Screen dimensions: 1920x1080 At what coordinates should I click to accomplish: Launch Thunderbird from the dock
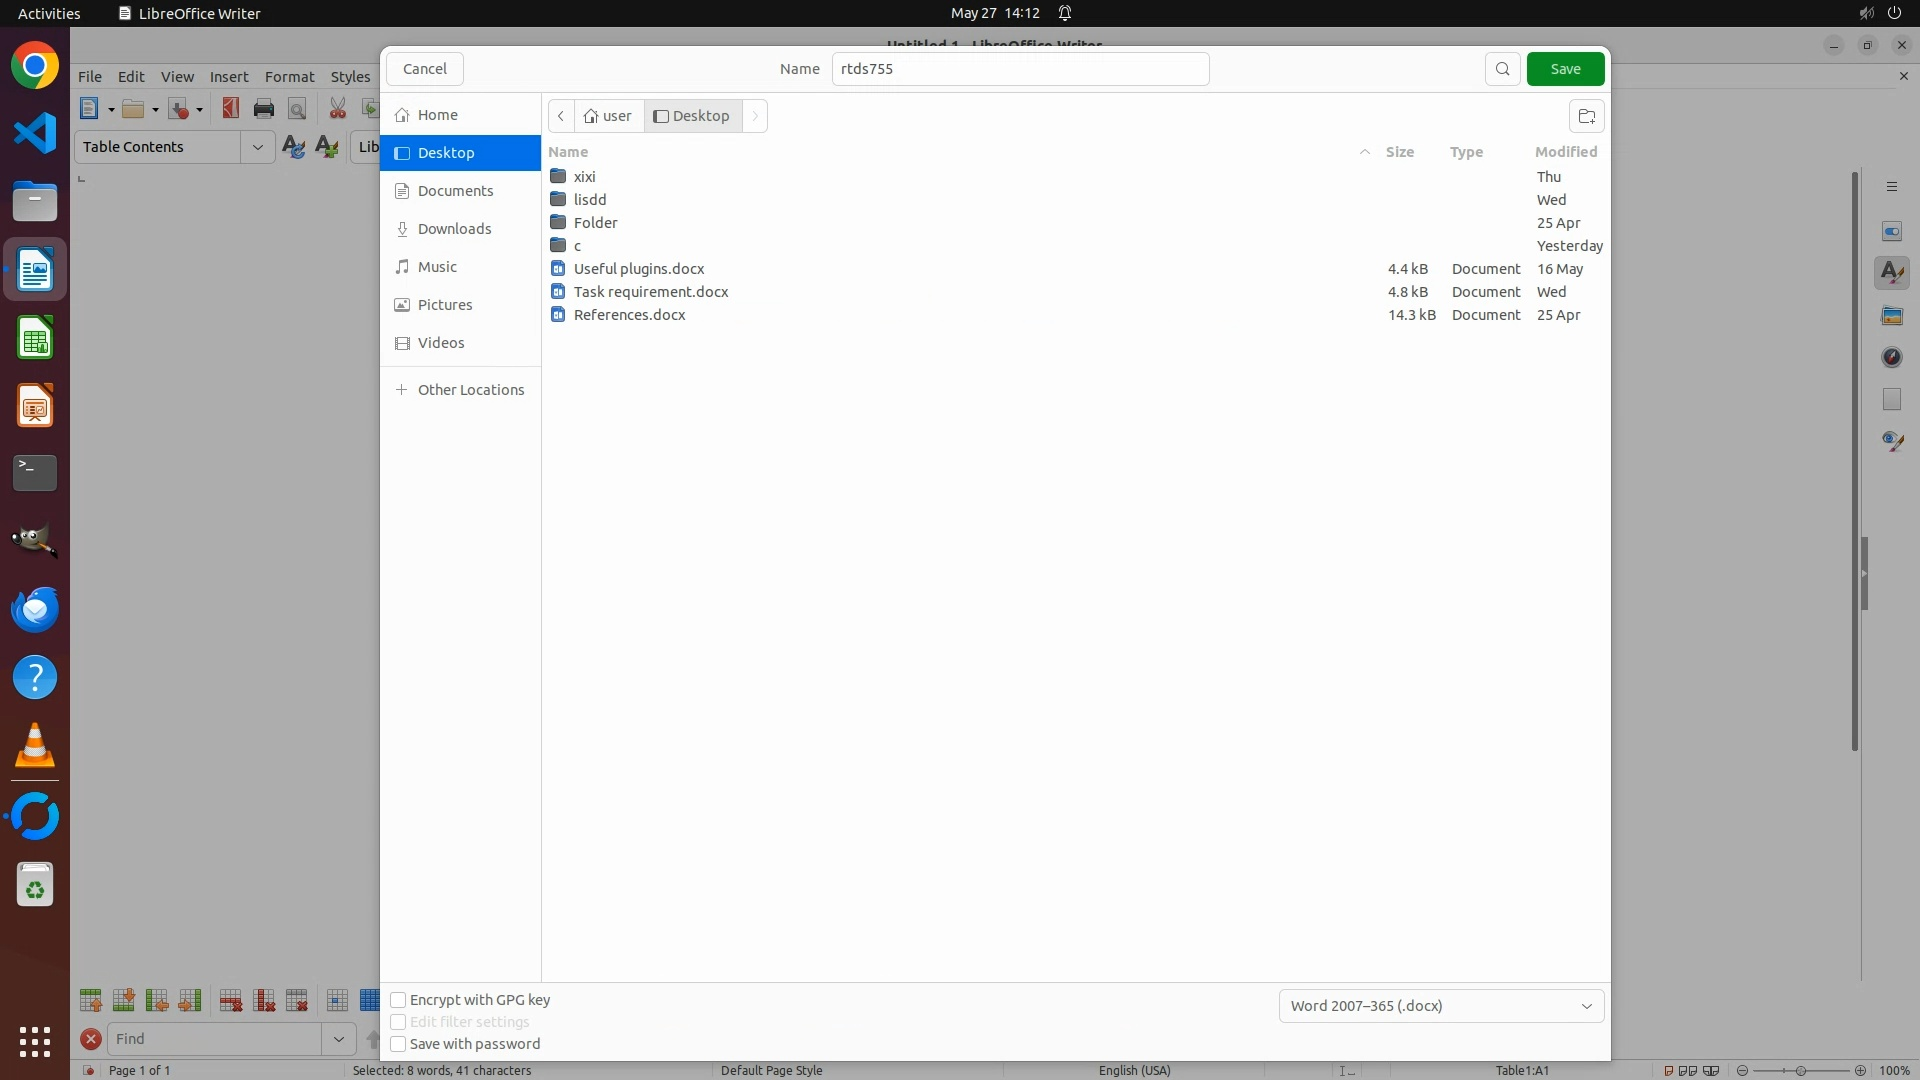click(x=35, y=610)
